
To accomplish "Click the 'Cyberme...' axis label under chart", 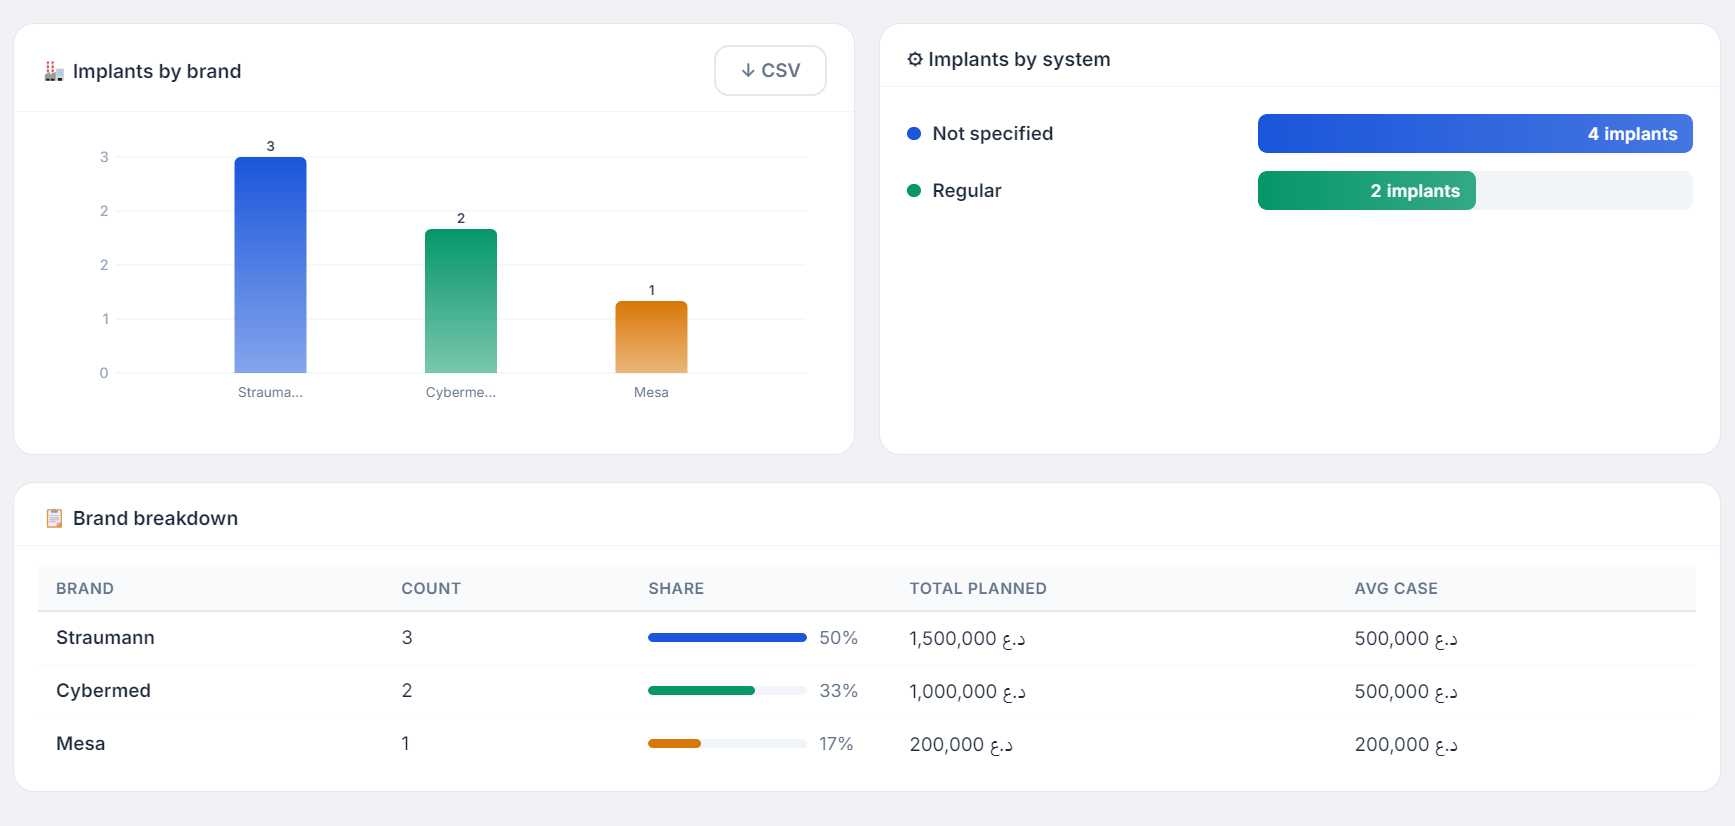I will pos(461,392).
